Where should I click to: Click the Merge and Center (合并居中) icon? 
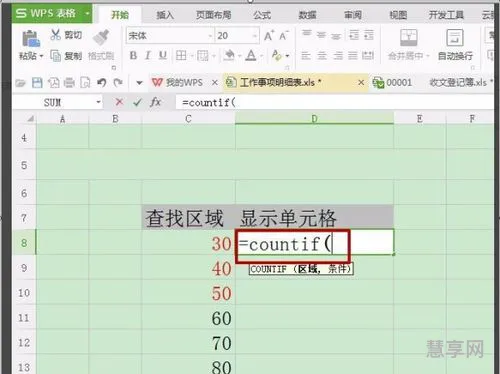tap(409, 37)
